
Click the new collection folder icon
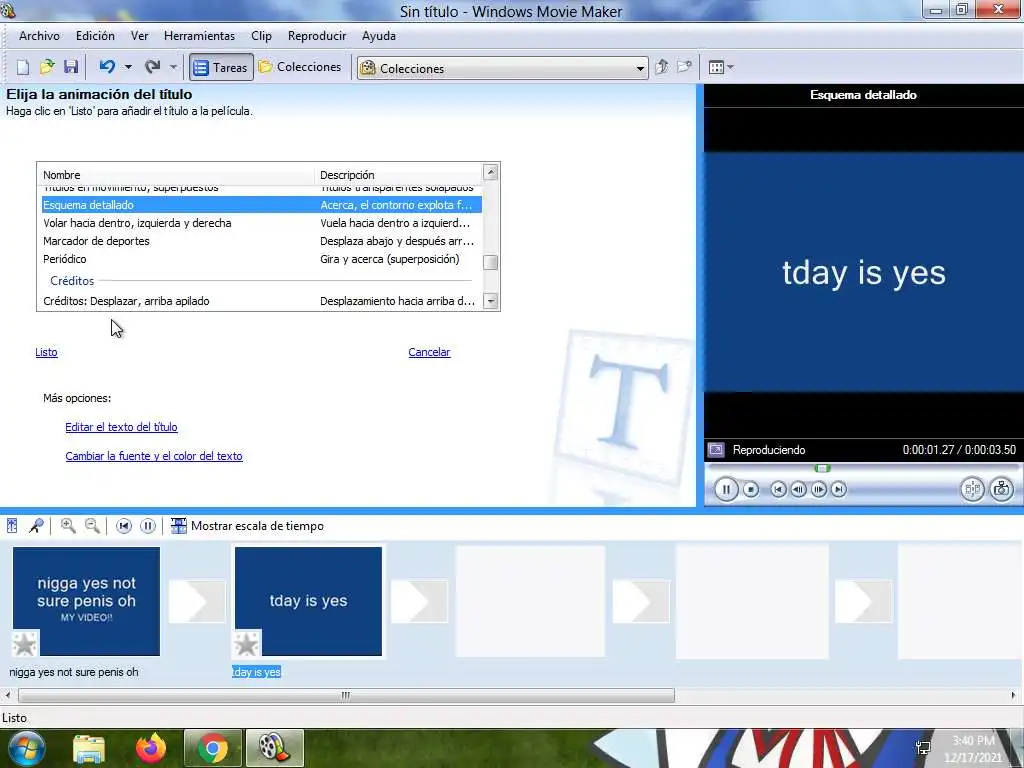coord(684,67)
